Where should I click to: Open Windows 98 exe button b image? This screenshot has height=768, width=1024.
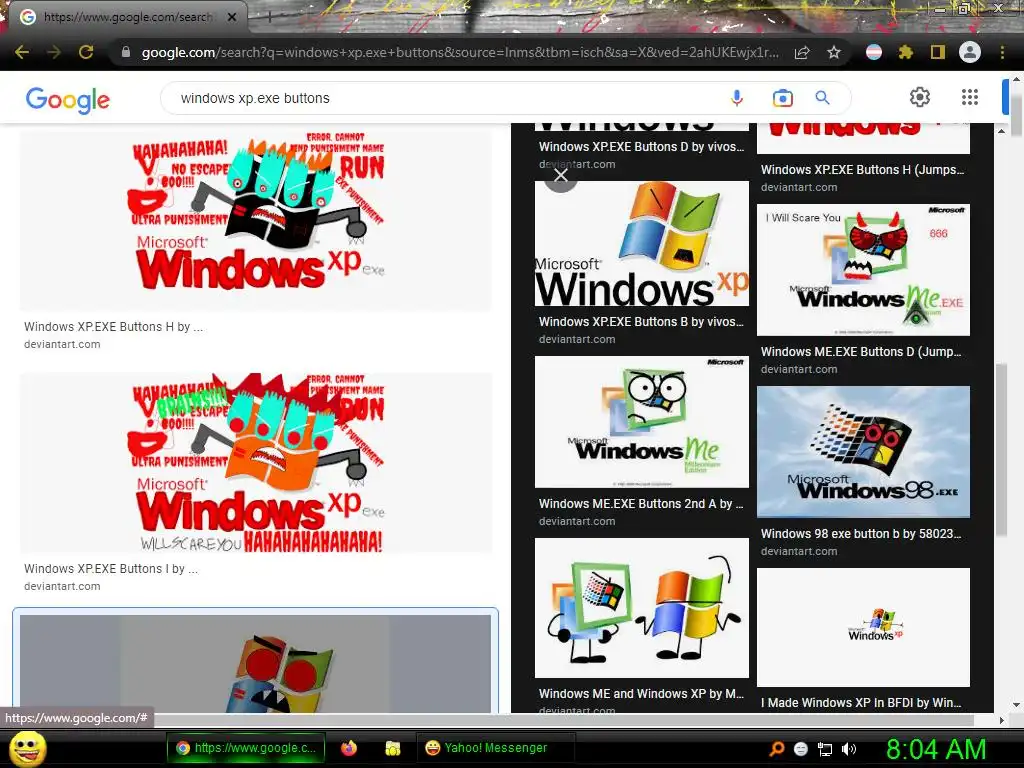click(863, 451)
